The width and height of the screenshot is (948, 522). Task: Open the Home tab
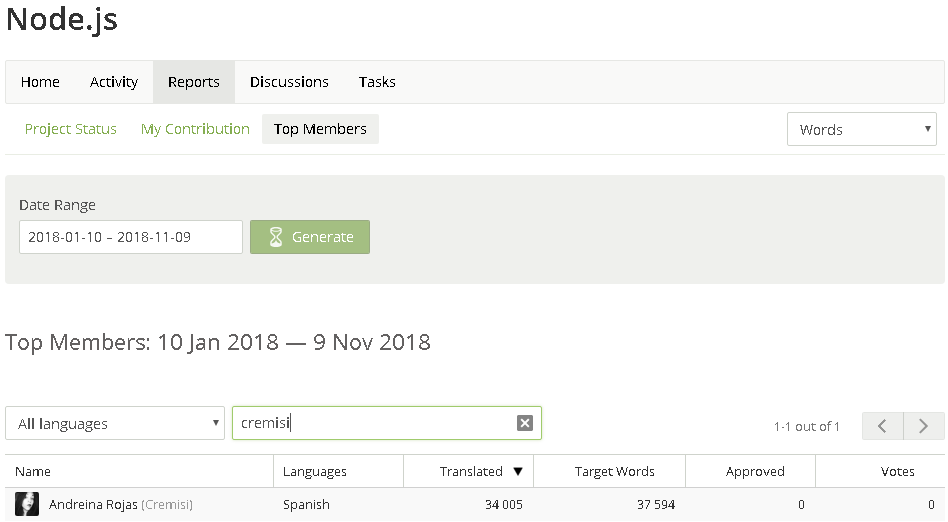tap(40, 82)
